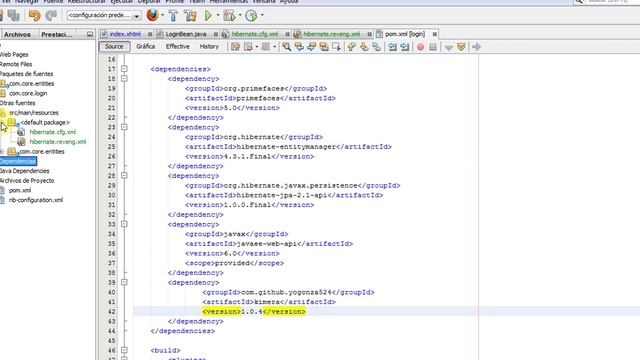This screenshot has height=360, width=640.
Task: Click the Clean and Build icon
Action: click(190, 16)
